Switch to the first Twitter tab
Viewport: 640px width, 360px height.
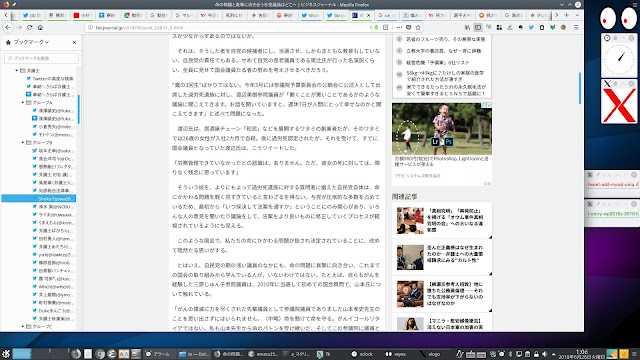coord(32,15)
